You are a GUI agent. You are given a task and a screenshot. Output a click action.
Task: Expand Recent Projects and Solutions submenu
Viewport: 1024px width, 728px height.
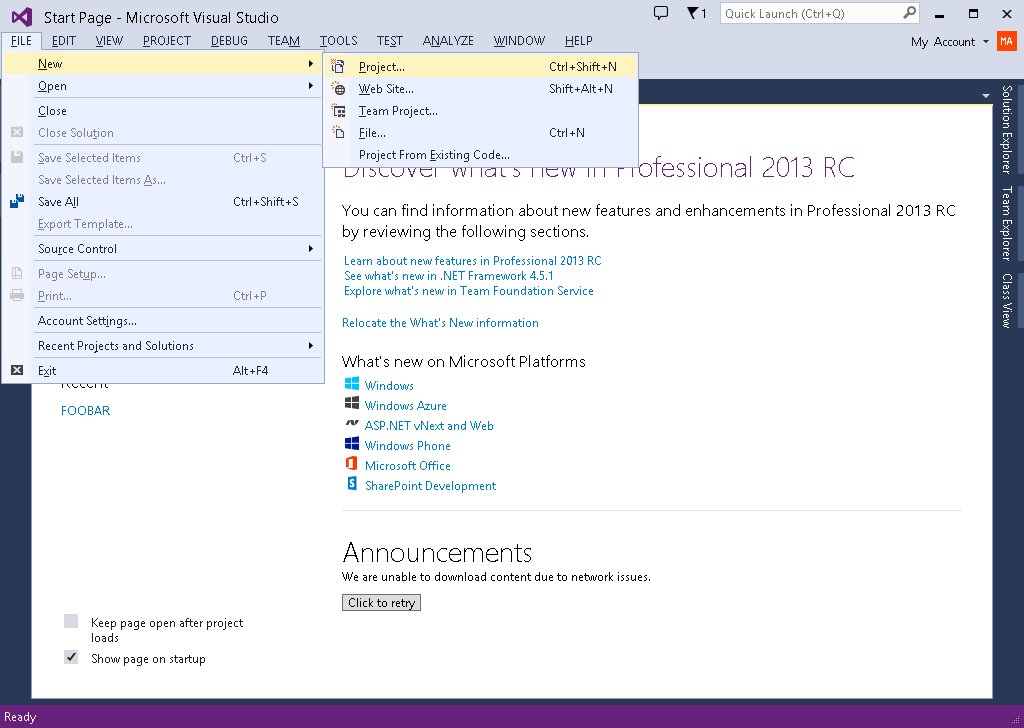tap(311, 345)
